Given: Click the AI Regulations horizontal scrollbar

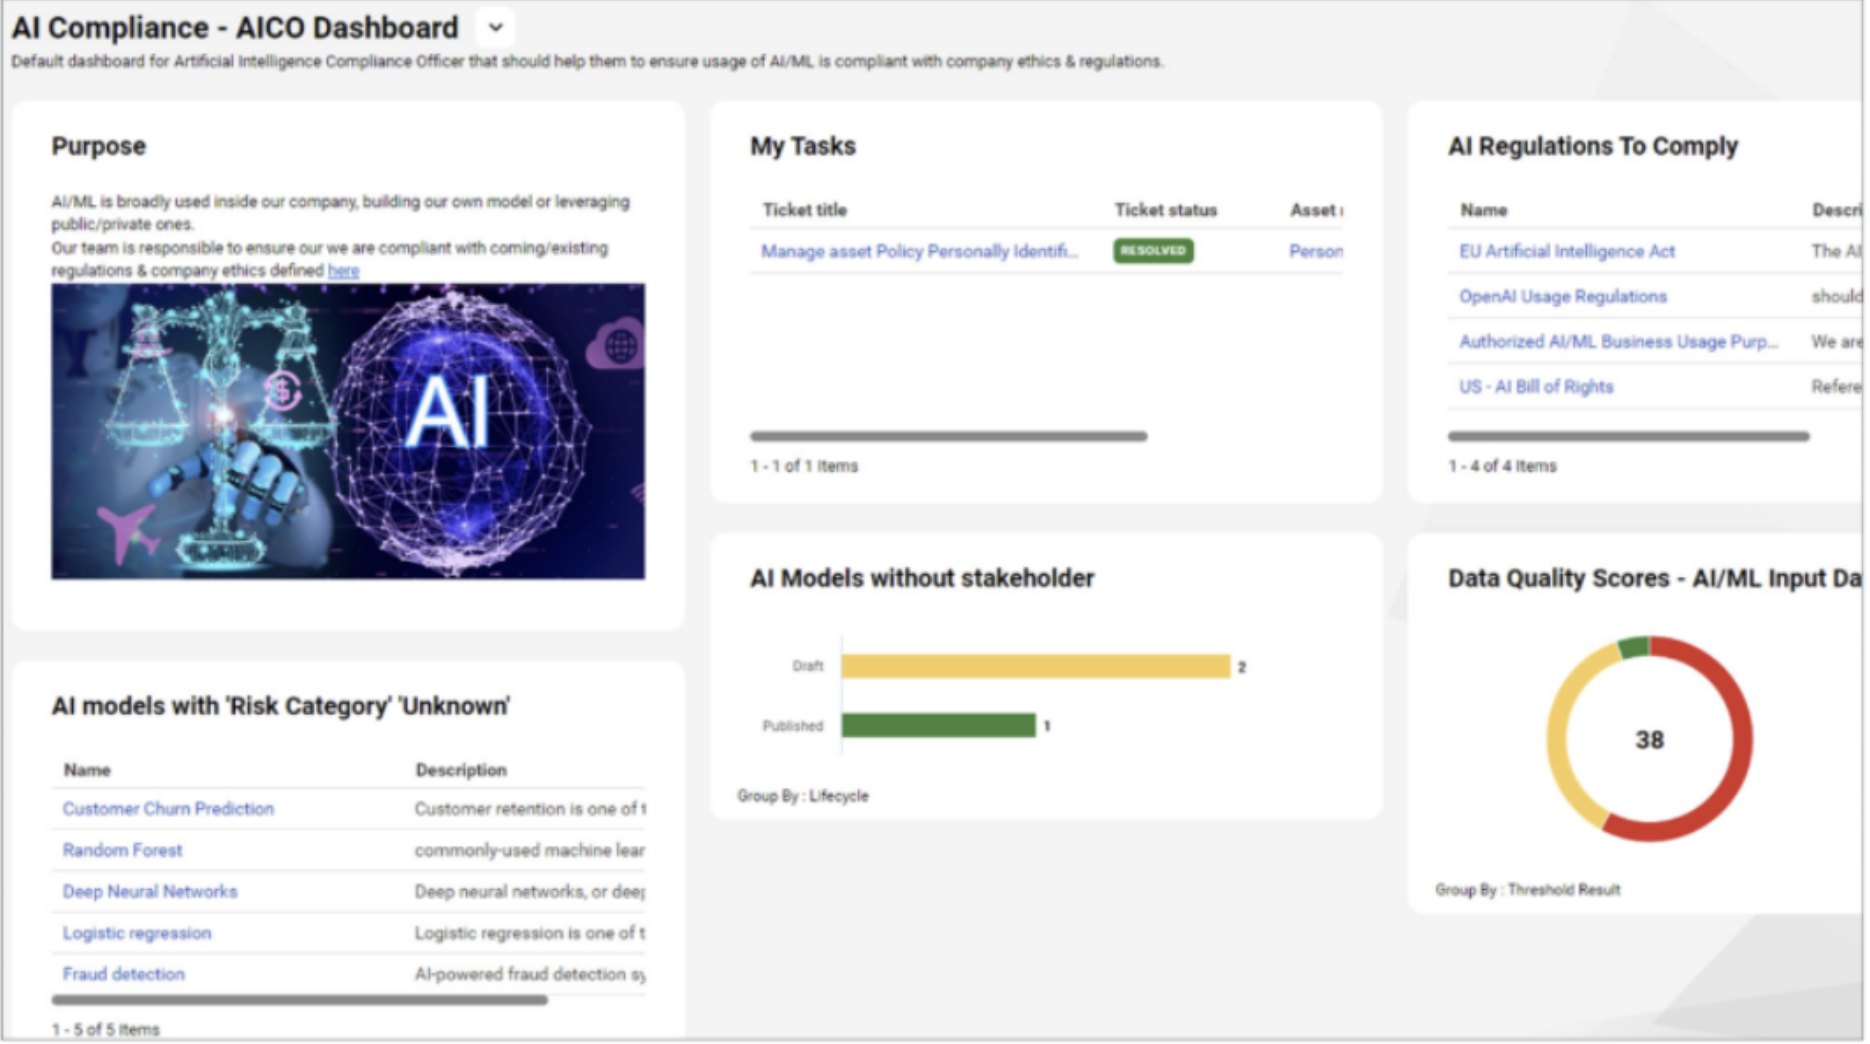Looking at the screenshot, I should point(1628,436).
